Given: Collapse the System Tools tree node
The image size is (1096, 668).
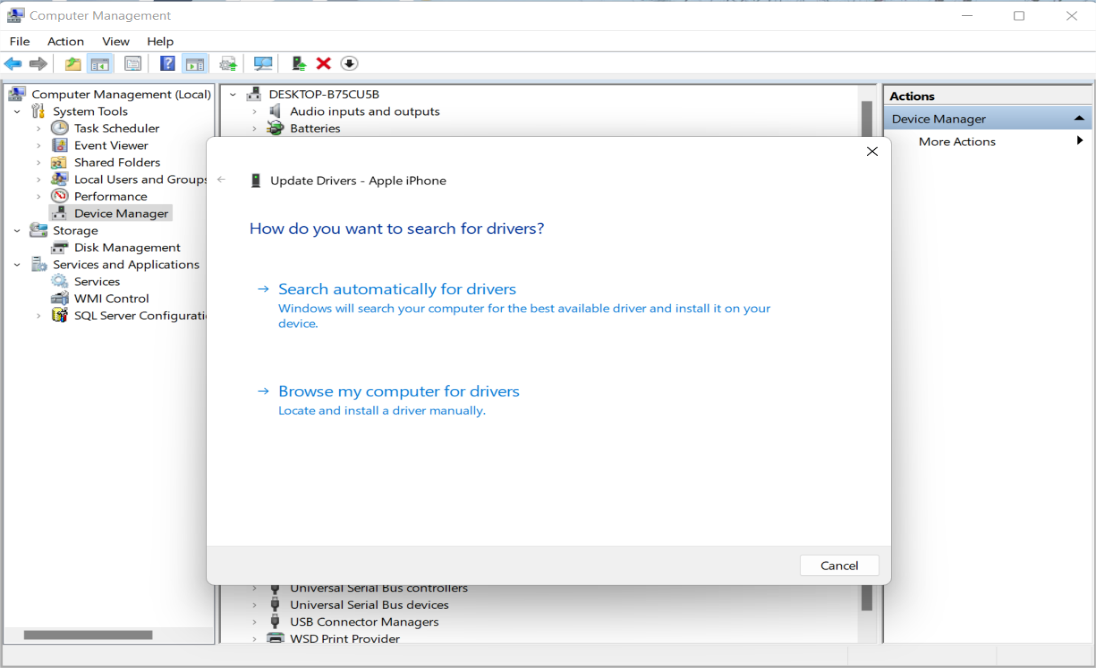Looking at the screenshot, I should click(x=17, y=112).
